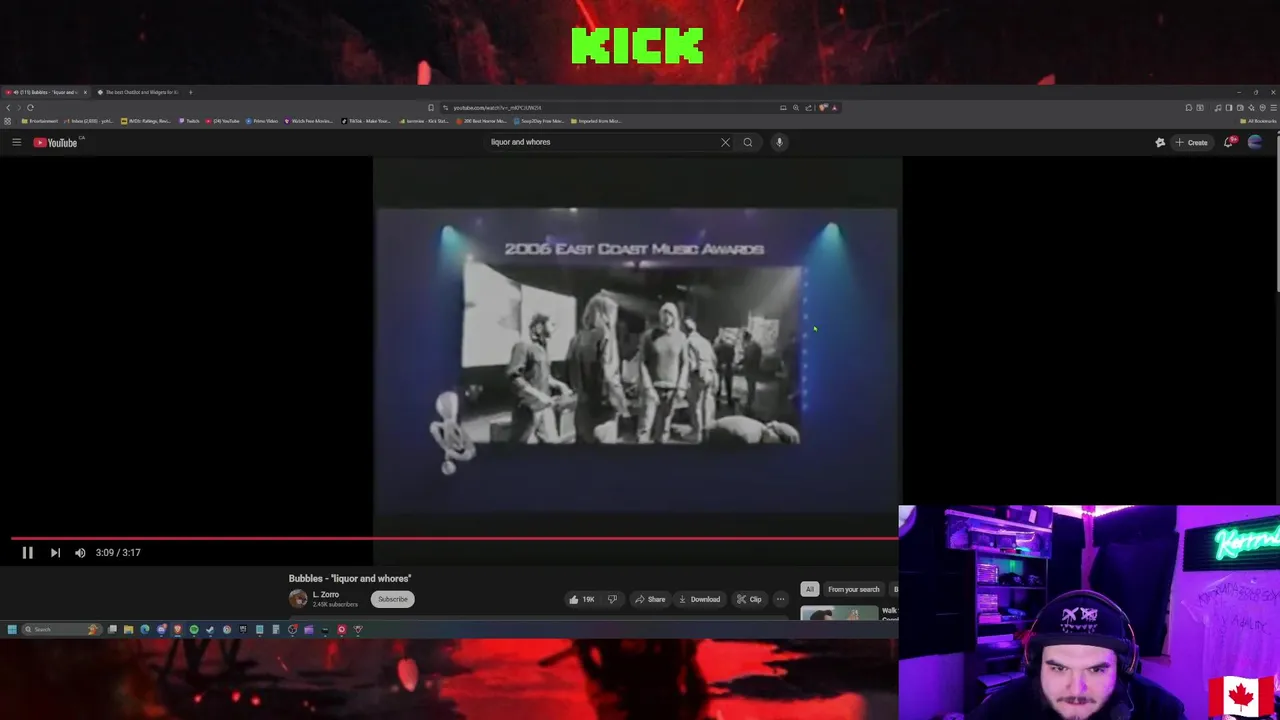Open the Leo AI sparkle toolbar icon
1280x720 pixels.
1251,107
